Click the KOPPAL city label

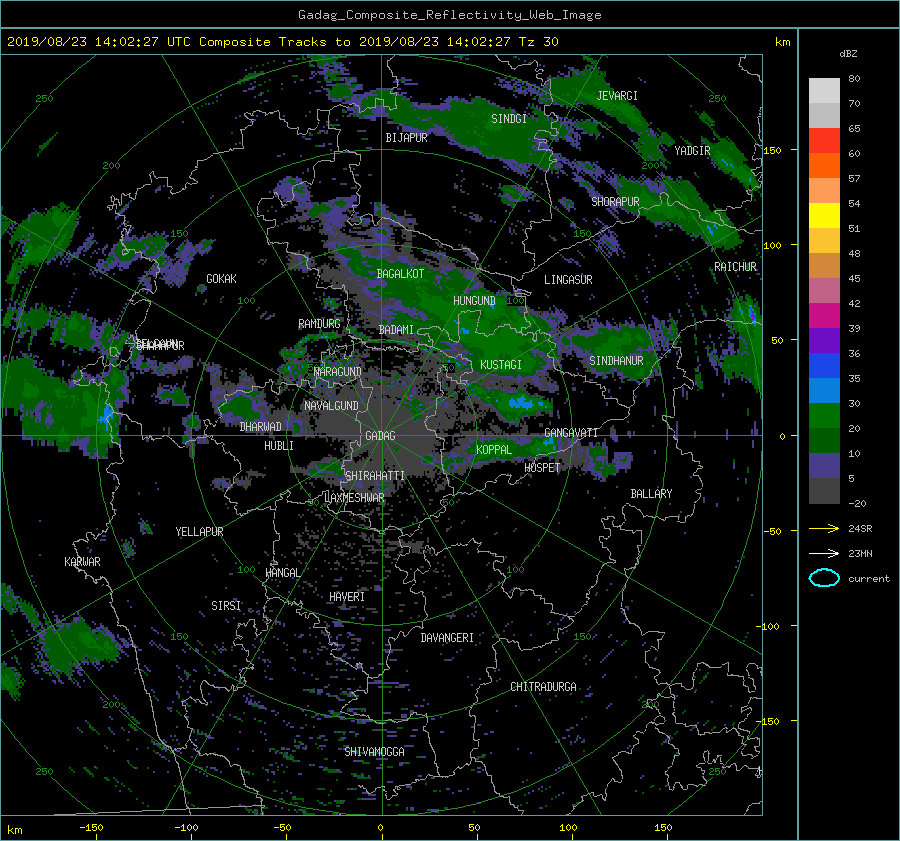pyautogui.click(x=494, y=450)
